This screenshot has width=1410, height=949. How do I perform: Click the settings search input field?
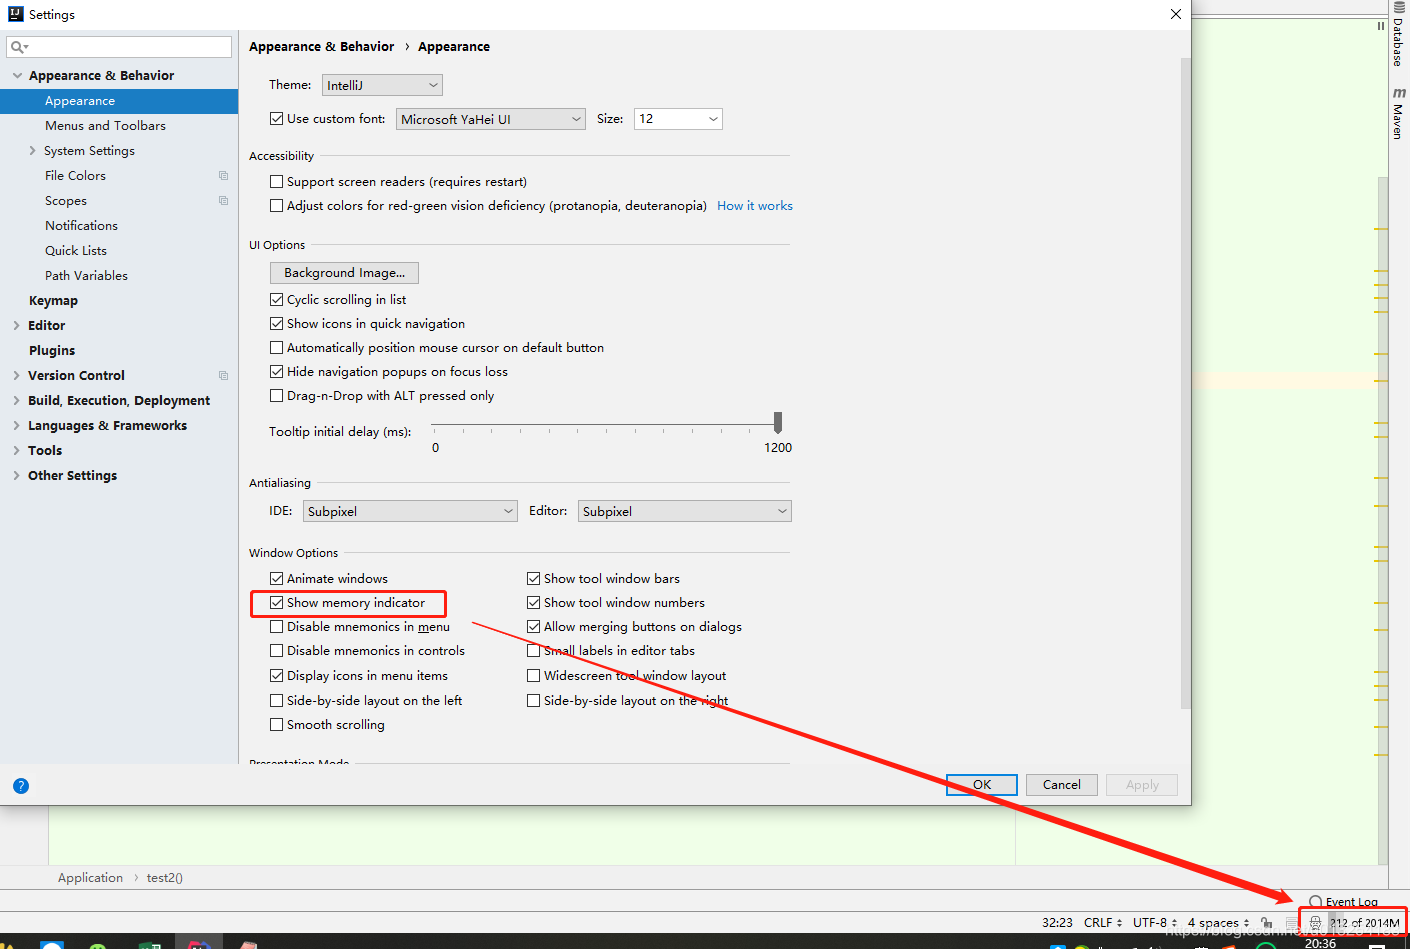(119, 47)
